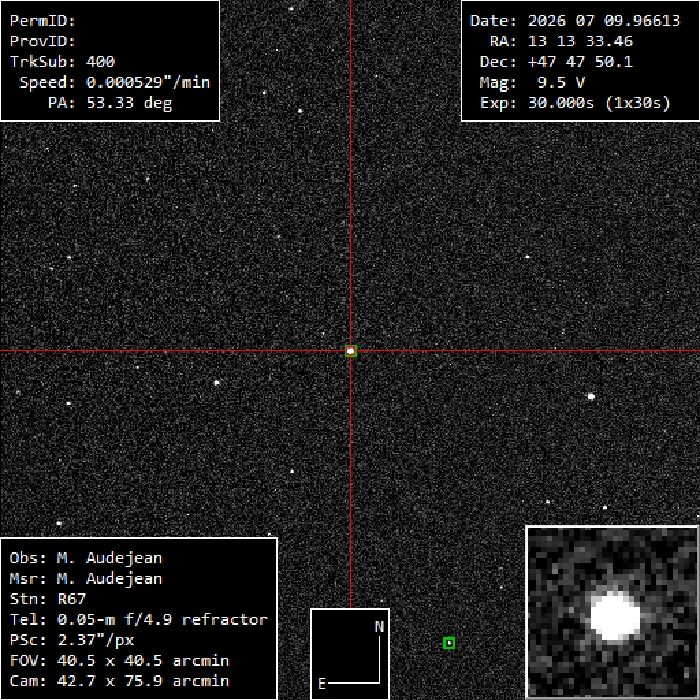Select the FOV 40.5 x 40.5 arcmin line
The height and width of the screenshot is (700, 700).
pos(119,660)
